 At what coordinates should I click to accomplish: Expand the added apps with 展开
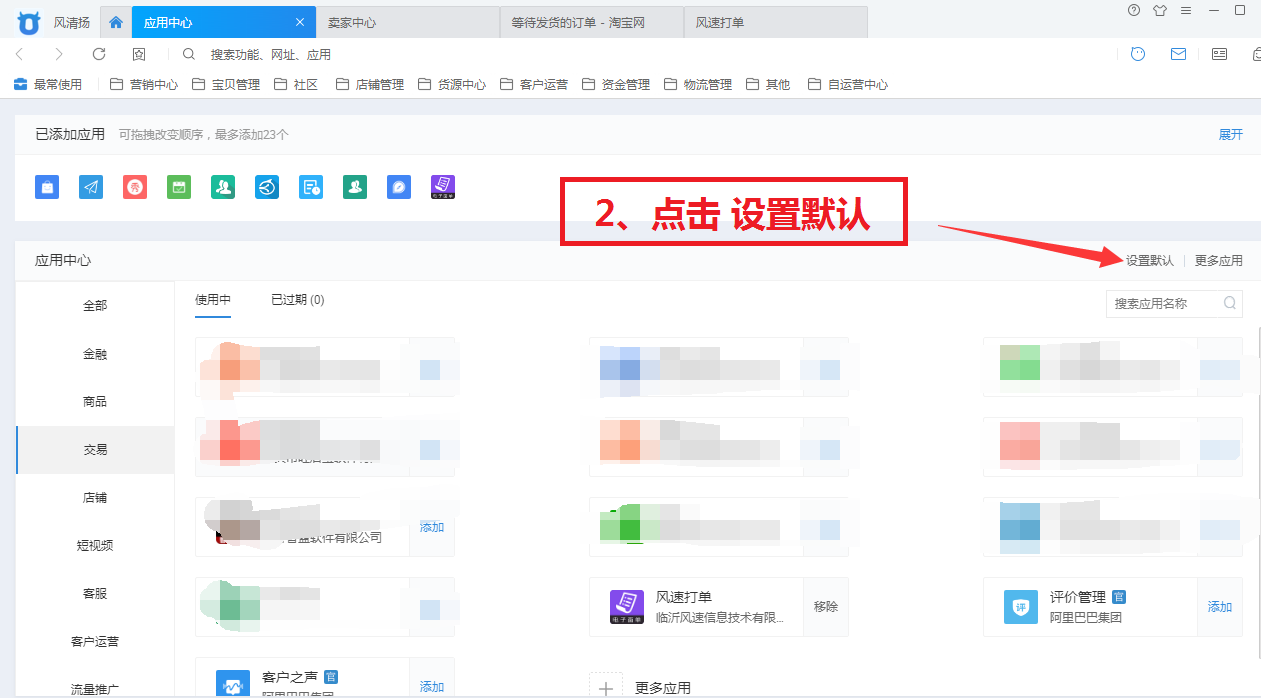(1230, 135)
